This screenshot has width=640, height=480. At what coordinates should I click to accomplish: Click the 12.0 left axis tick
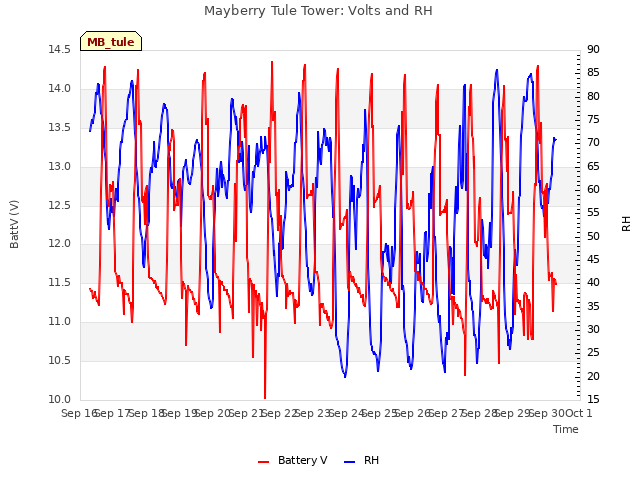pos(60,244)
